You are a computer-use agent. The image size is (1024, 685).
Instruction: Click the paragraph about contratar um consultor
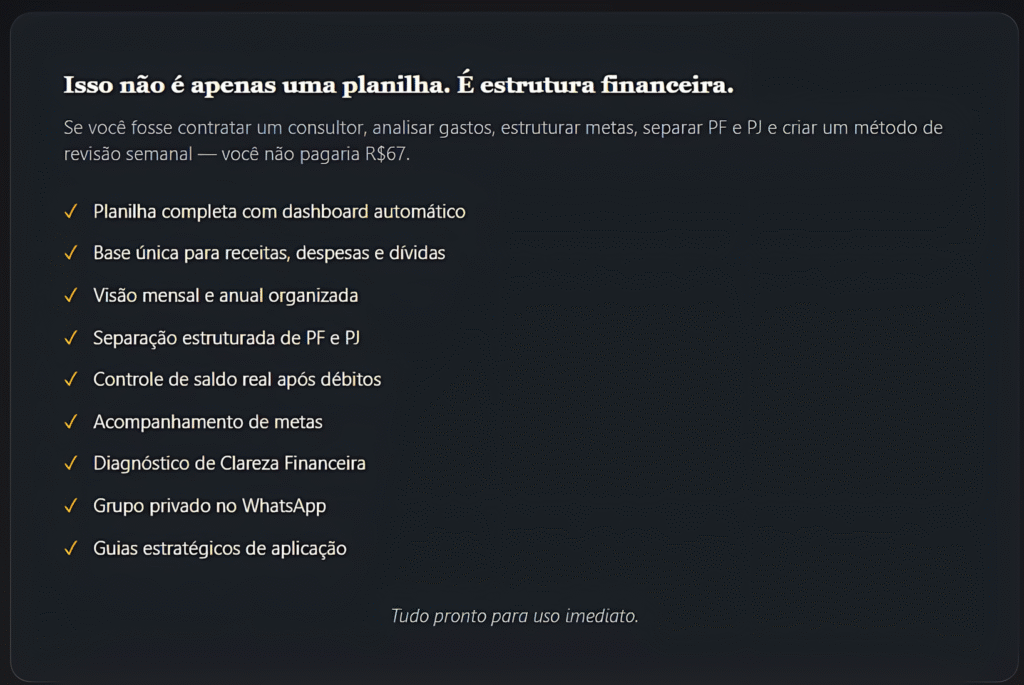pyautogui.click(x=502, y=142)
